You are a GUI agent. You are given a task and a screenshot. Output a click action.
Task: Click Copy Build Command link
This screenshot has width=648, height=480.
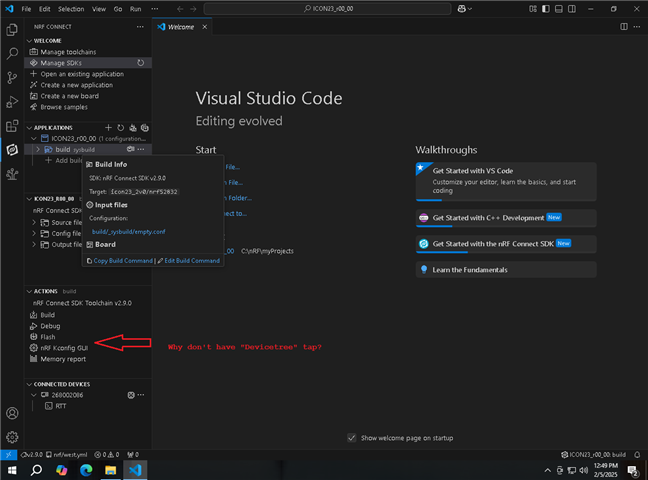tap(123, 260)
